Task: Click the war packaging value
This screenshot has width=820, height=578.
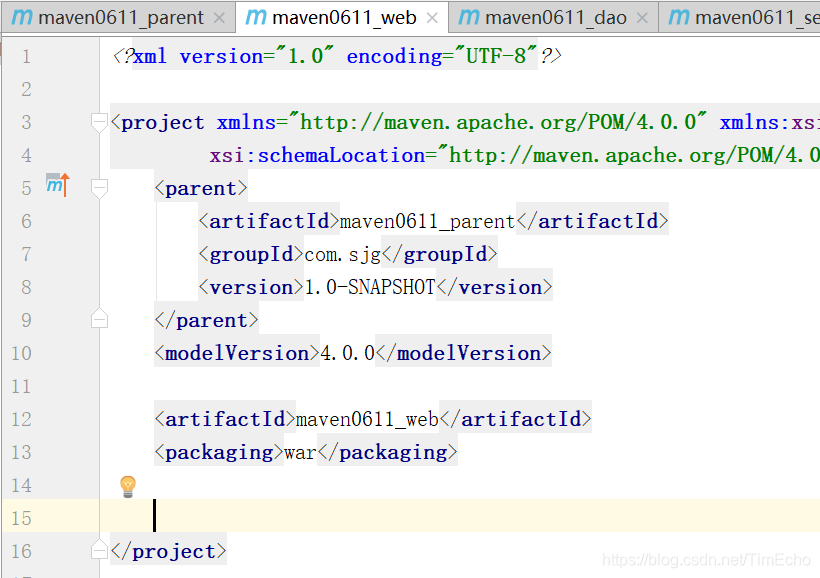Action: click(300, 452)
